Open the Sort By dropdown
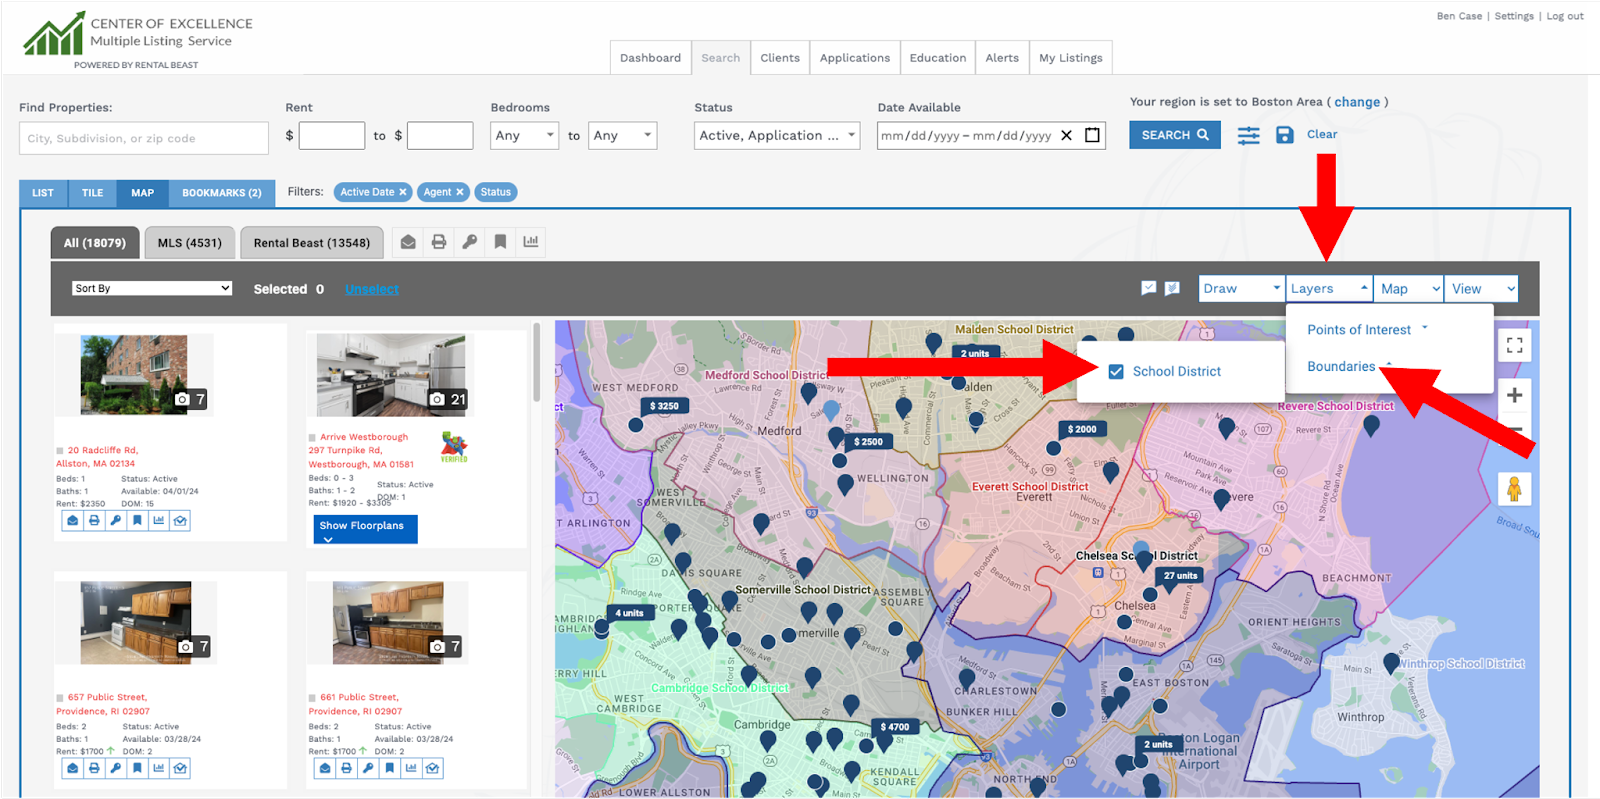This screenshot has width=1600, height=799. coord(152,288)
